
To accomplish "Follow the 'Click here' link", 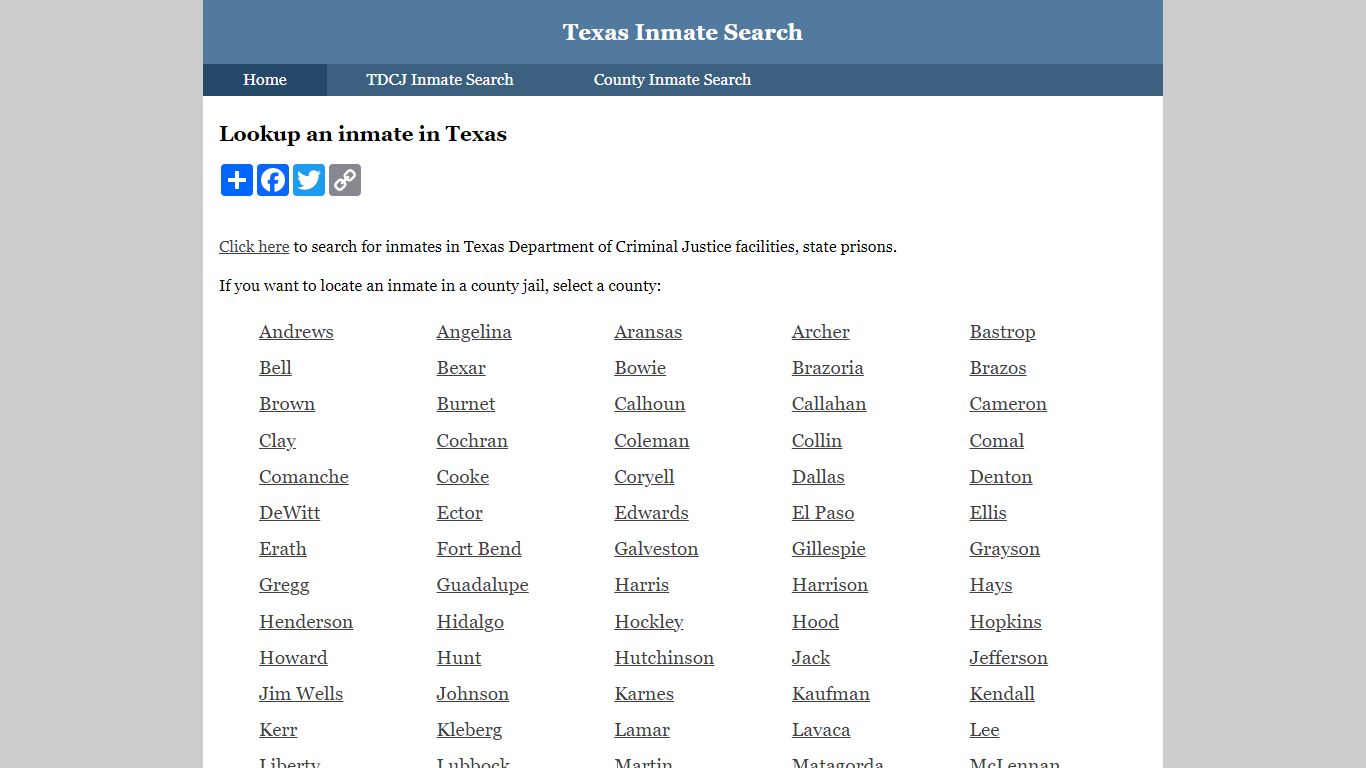I will pyautogui.click(x=254, y=247).
